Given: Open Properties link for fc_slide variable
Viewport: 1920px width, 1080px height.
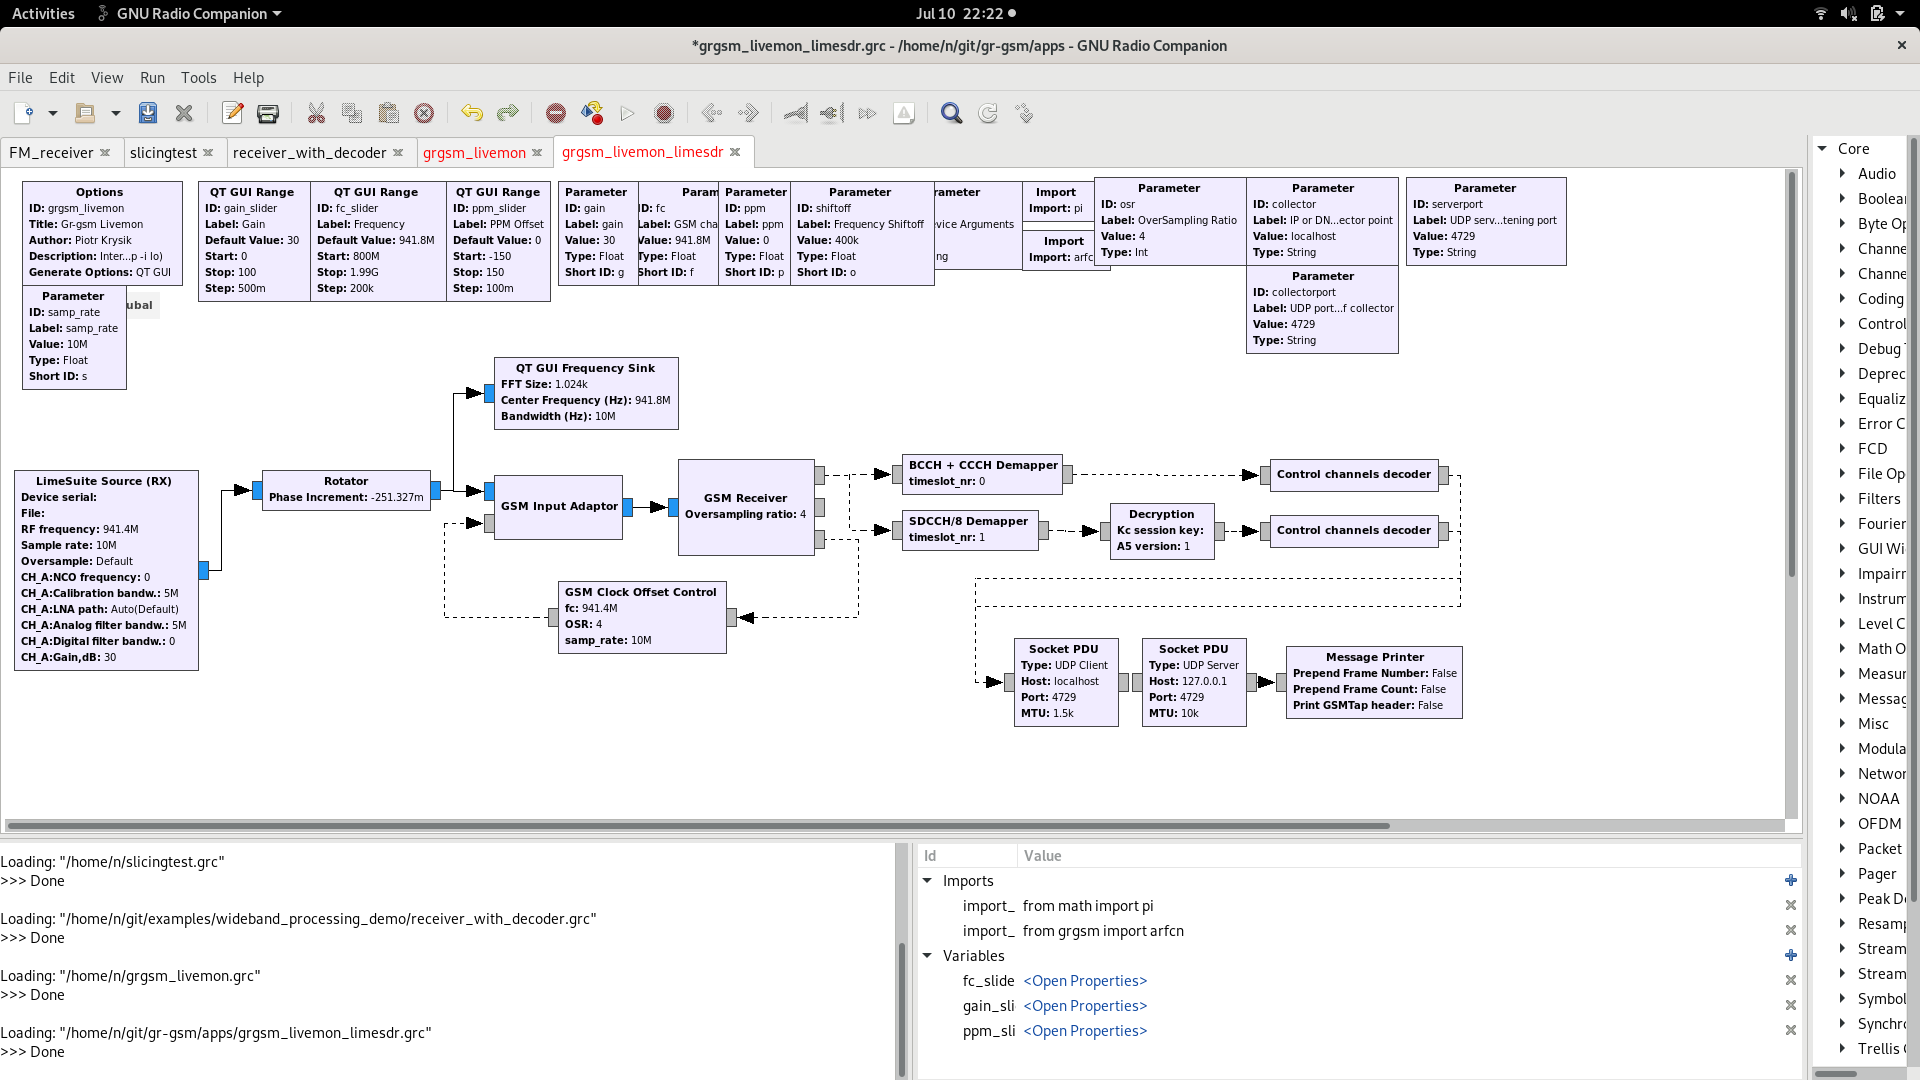Looking at the screenshot, I should tap(1085, 981).
